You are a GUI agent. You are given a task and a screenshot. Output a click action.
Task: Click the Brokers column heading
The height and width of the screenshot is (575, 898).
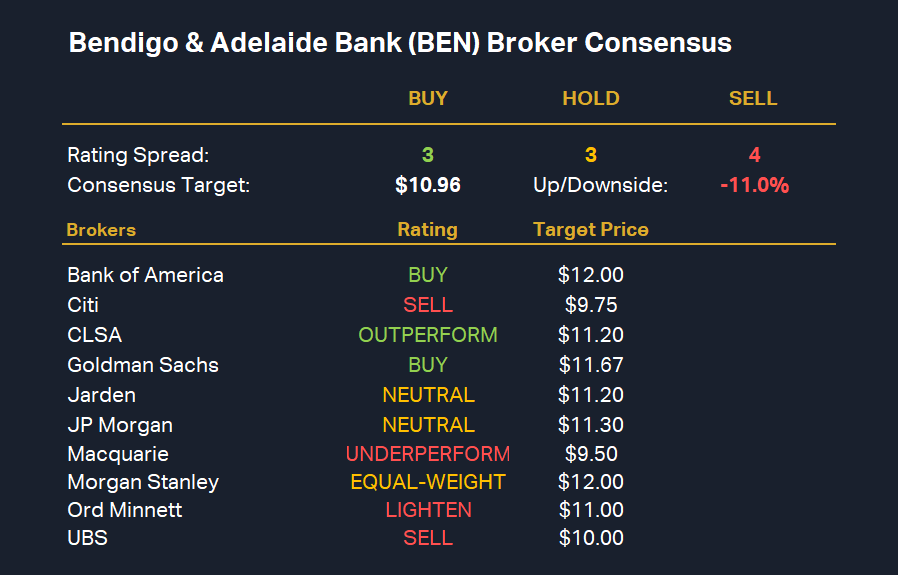coord(101,230)
